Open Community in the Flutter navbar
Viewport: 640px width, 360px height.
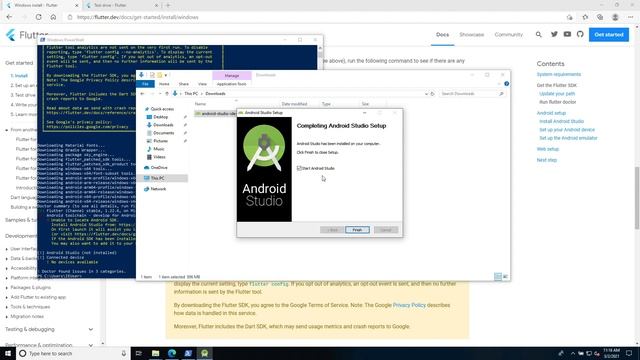[x=509, y=35]
